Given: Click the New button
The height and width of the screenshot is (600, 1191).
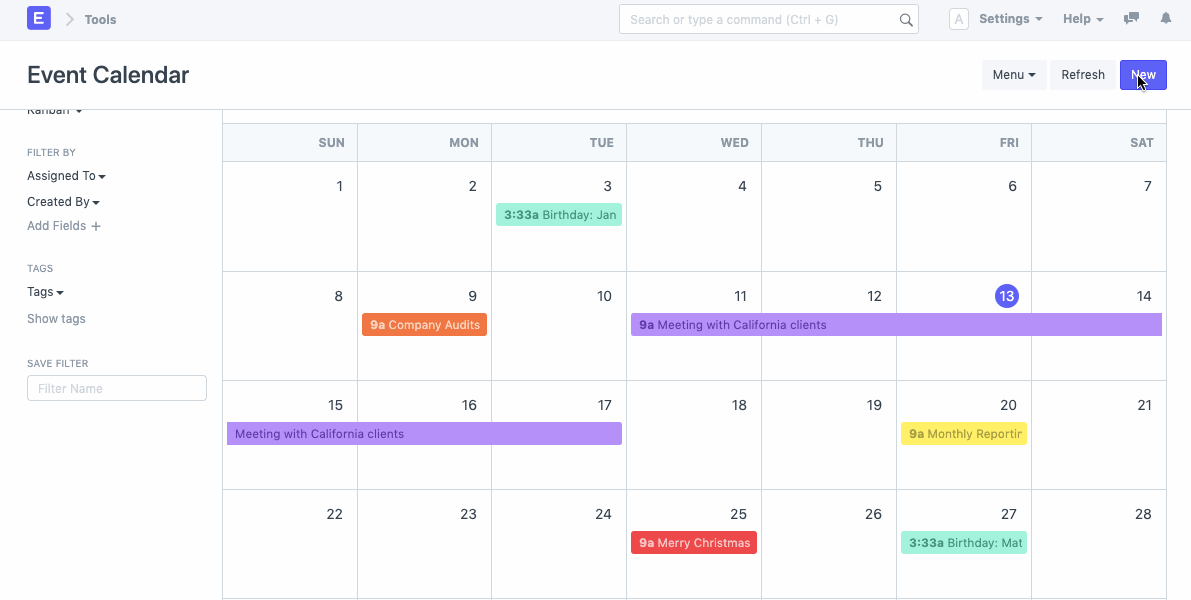Looking at the screenshot, I should [1142, 74].
